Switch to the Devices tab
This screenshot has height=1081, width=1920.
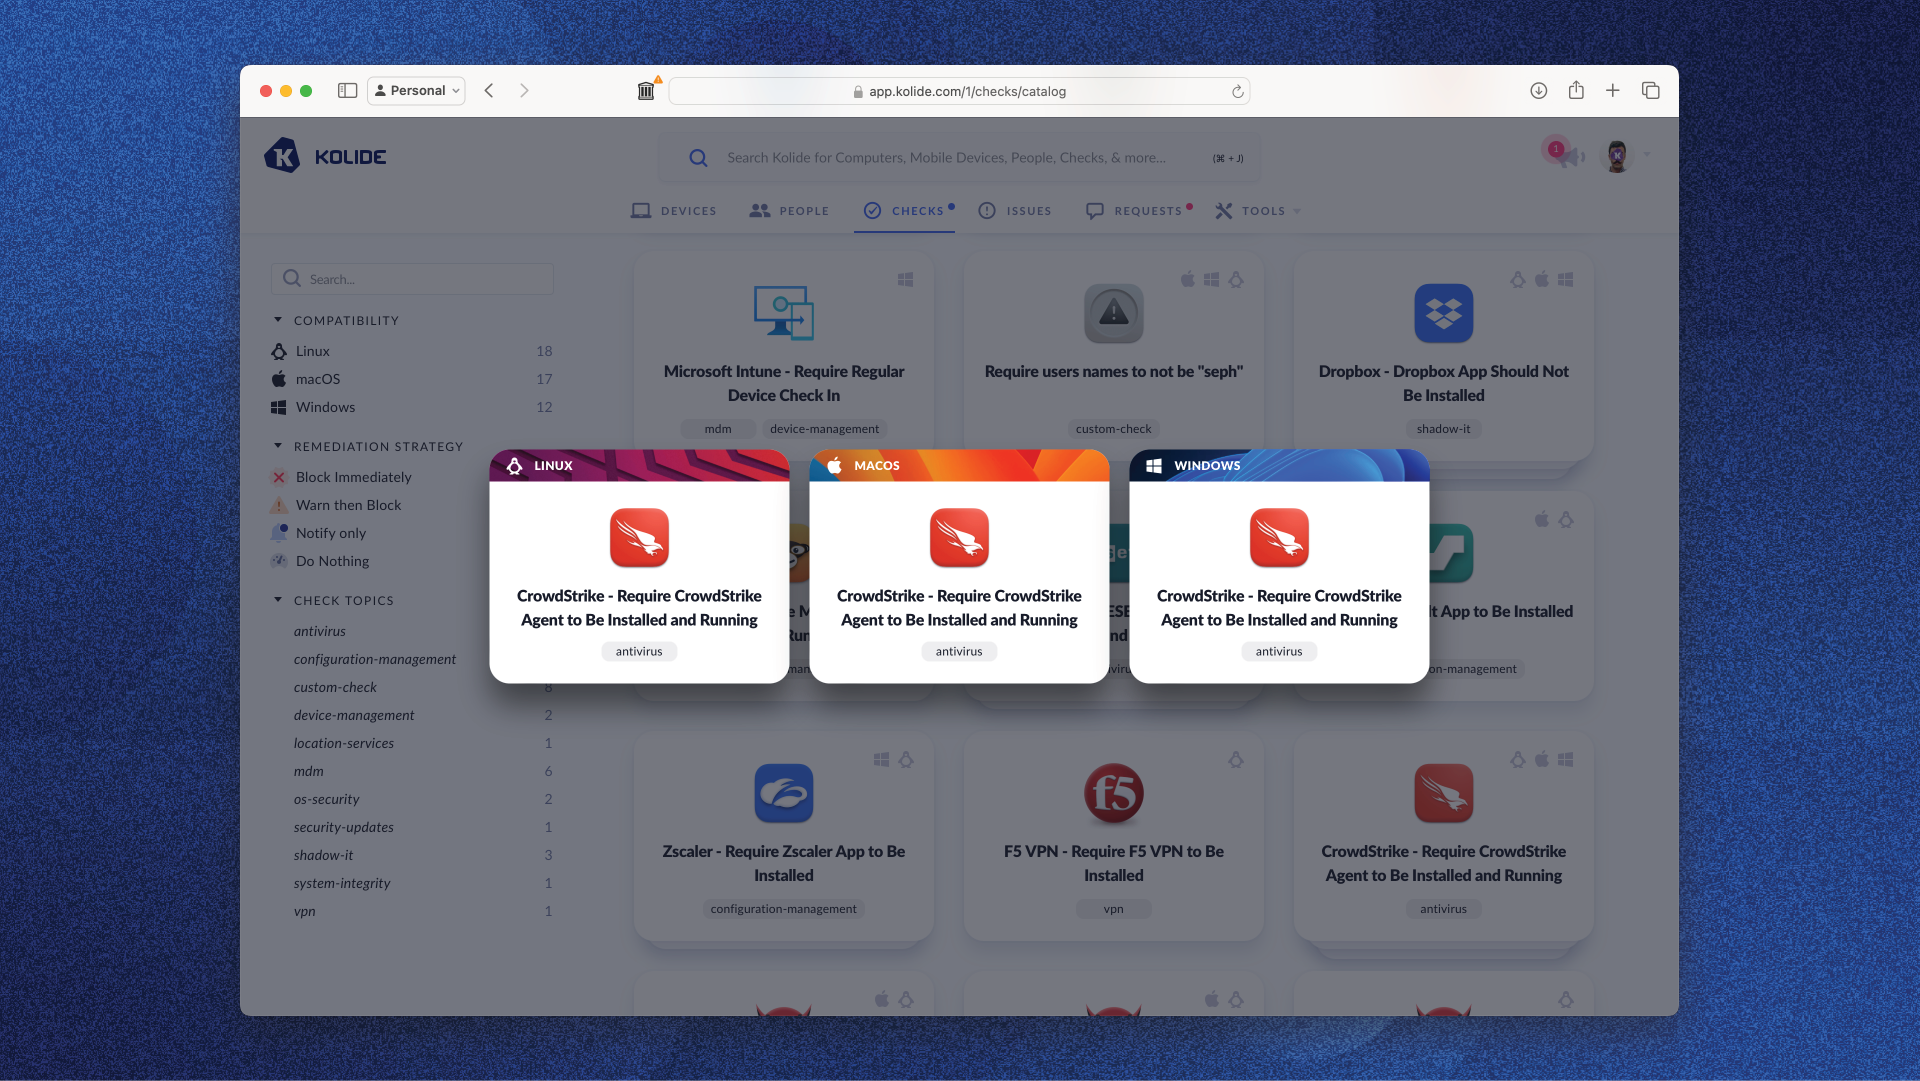[x=674, y=211]
